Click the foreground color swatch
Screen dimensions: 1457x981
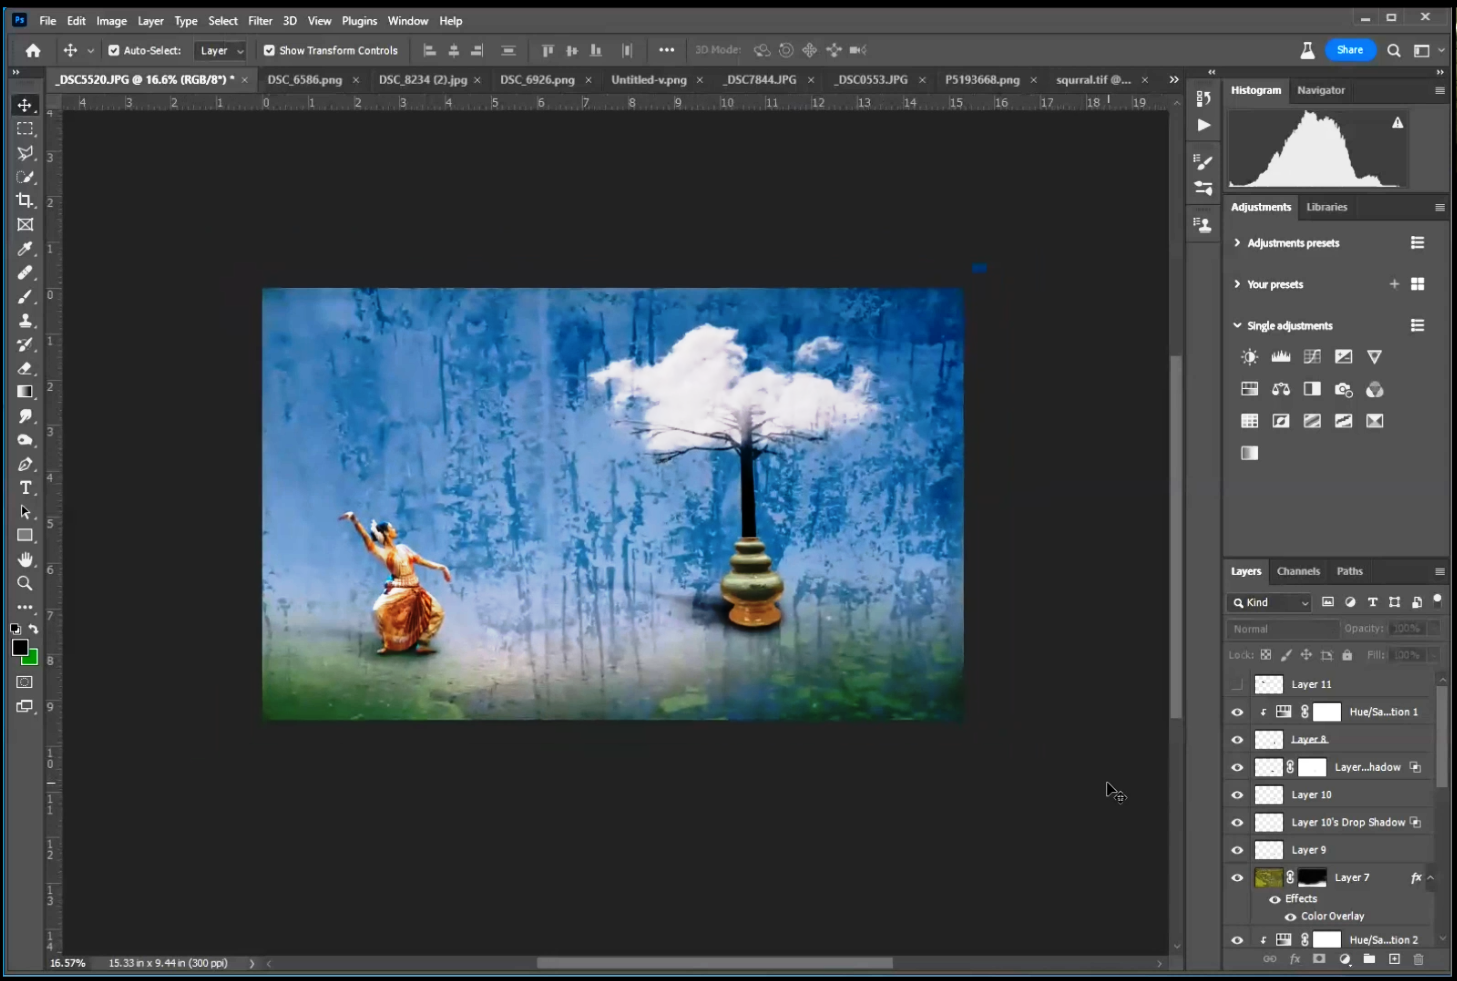[19, 648]
